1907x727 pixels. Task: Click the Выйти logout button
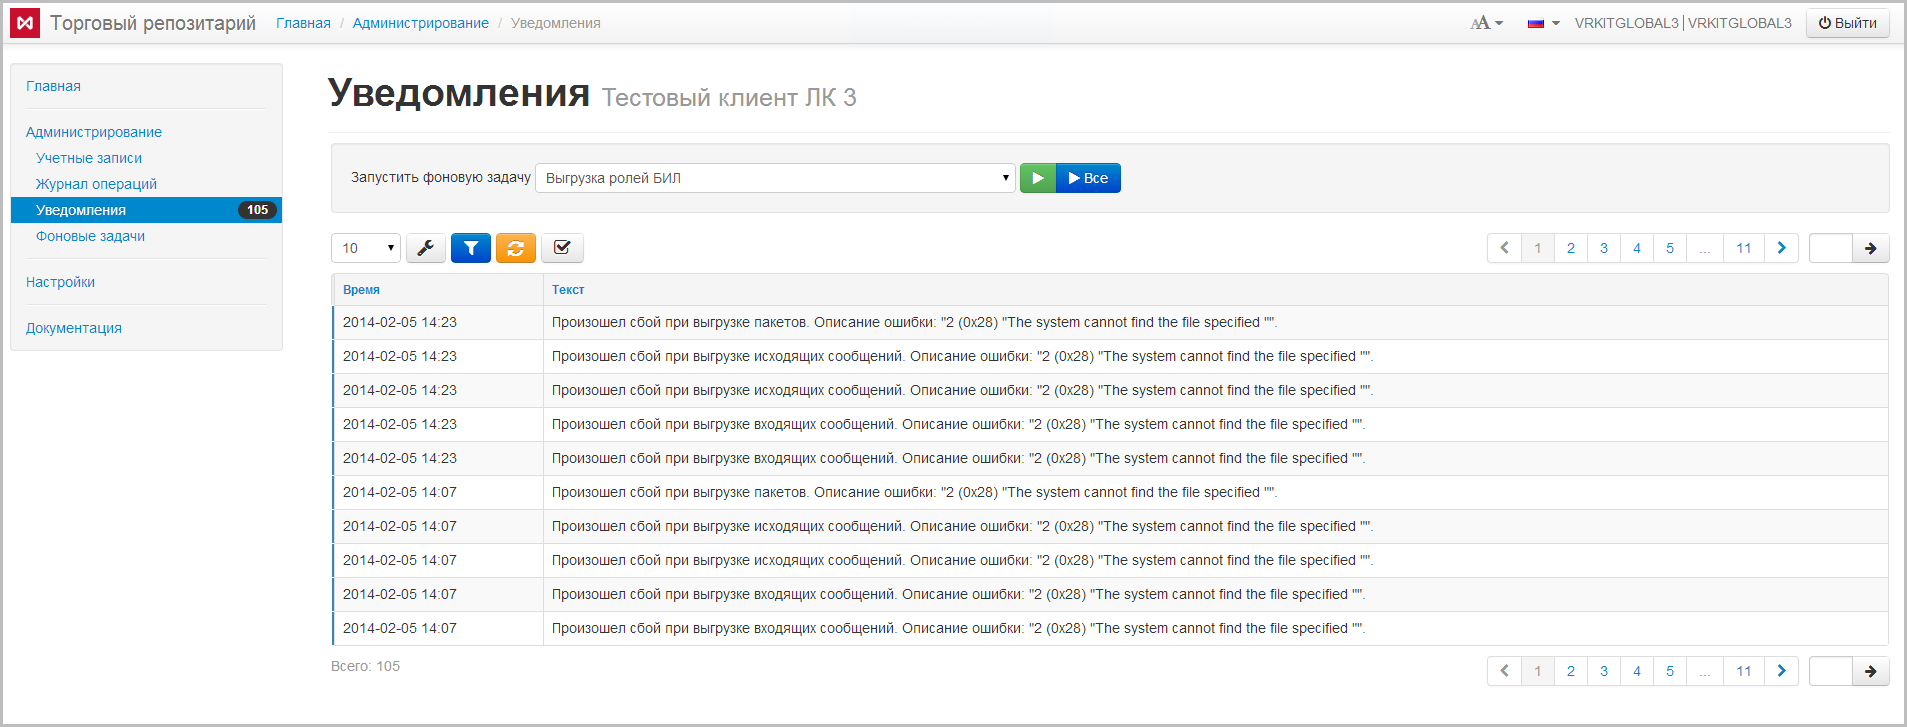tap(1847, 23)
